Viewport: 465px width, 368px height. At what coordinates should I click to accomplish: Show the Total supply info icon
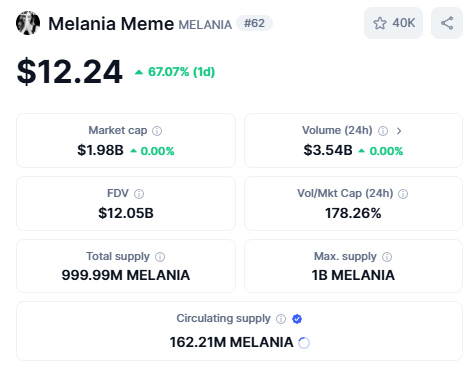click(160, 257)
